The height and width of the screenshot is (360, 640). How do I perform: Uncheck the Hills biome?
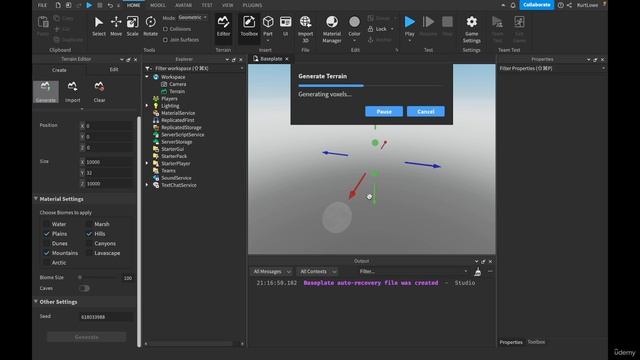(x=89, y=234)
